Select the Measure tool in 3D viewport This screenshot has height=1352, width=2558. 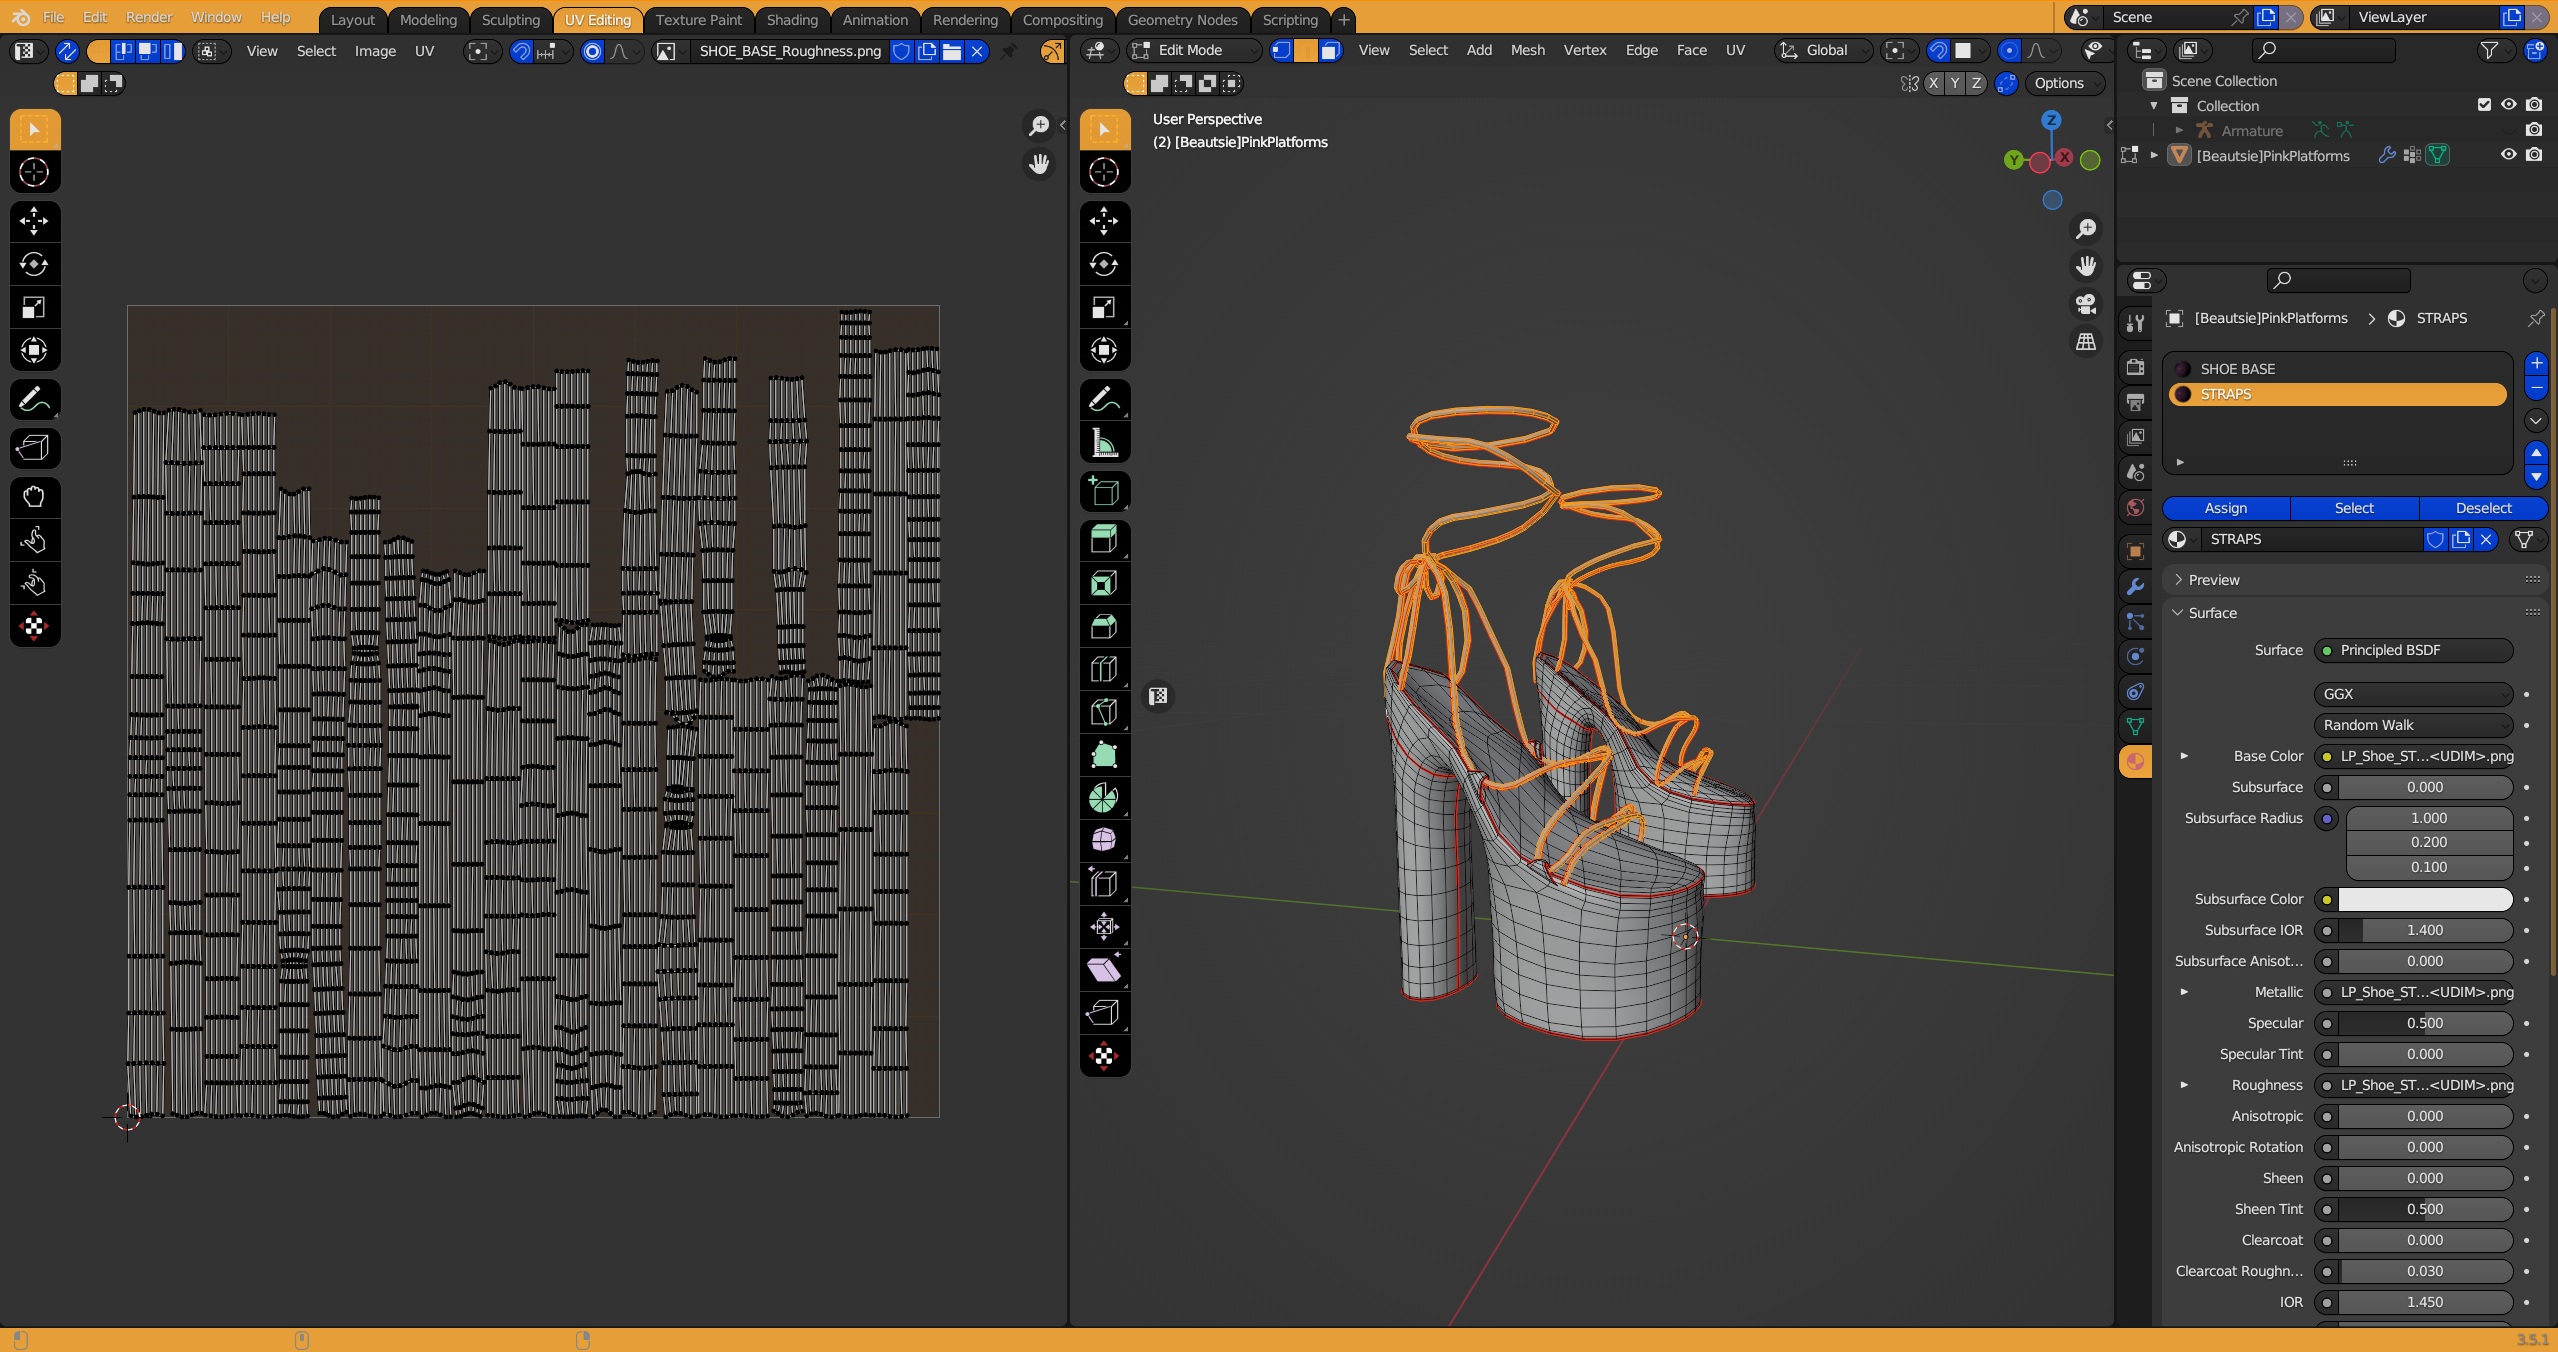(1104, 443)
